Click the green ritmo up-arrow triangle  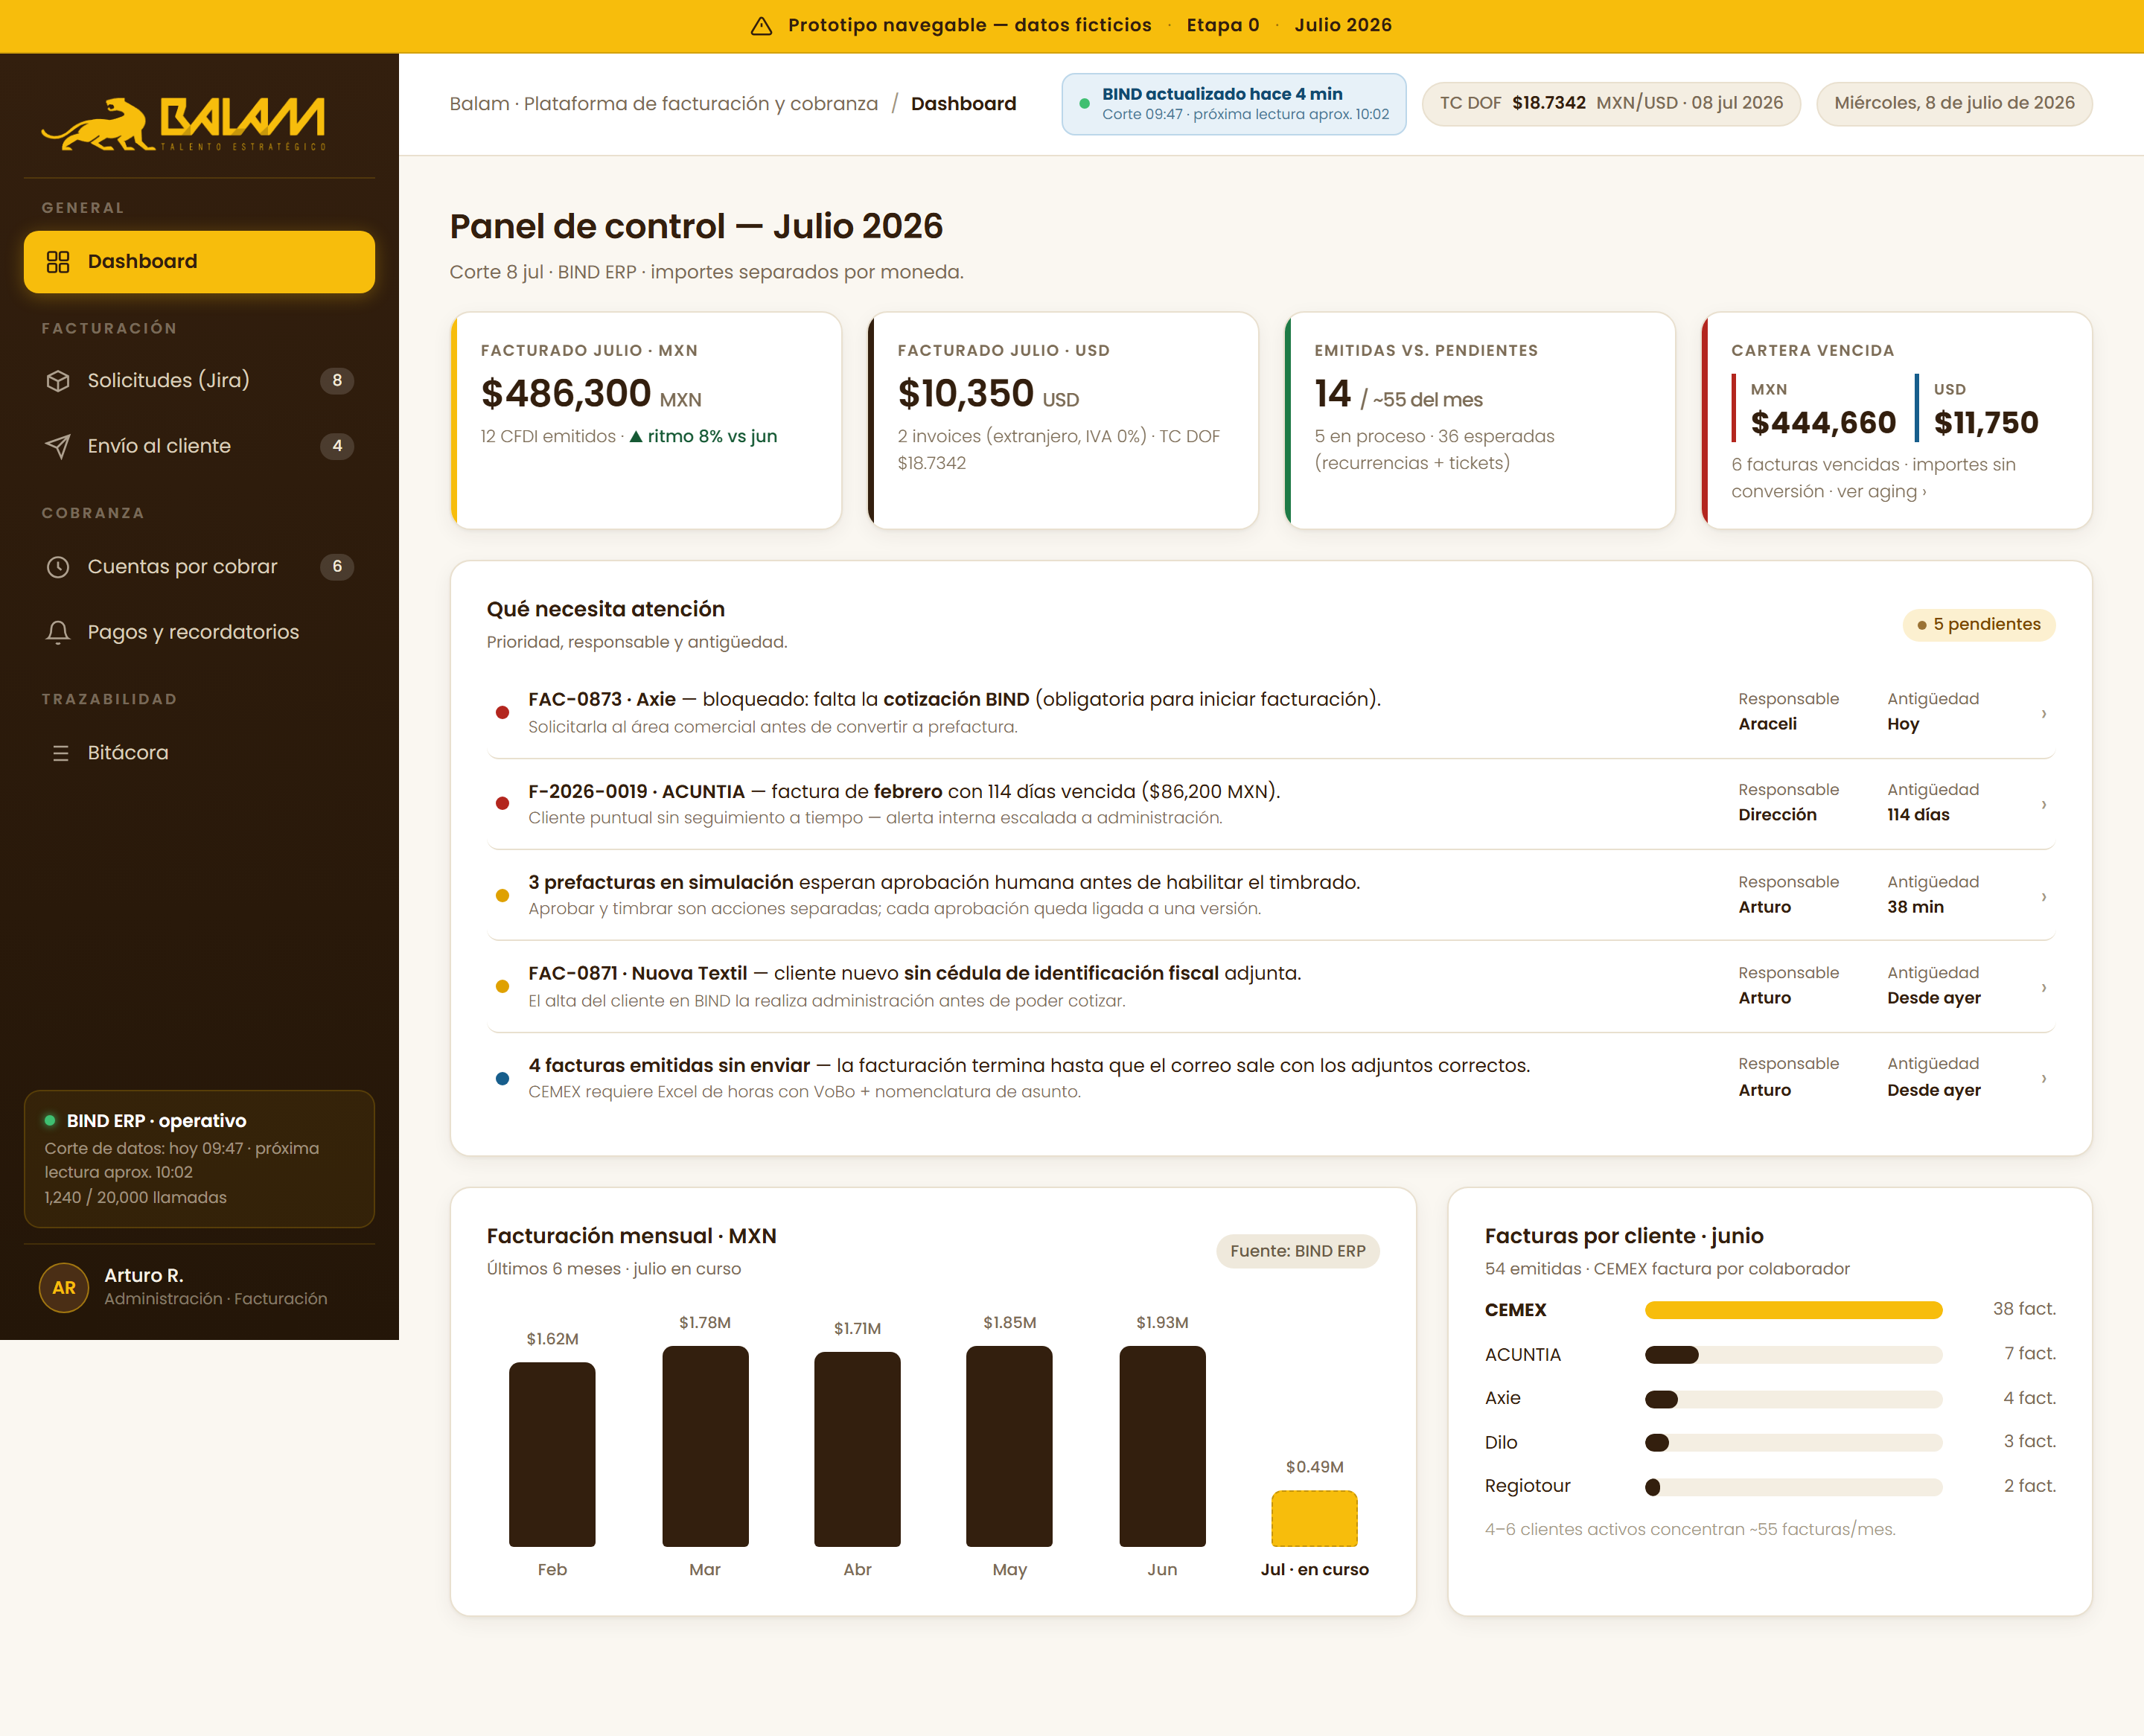coord(635,436)
